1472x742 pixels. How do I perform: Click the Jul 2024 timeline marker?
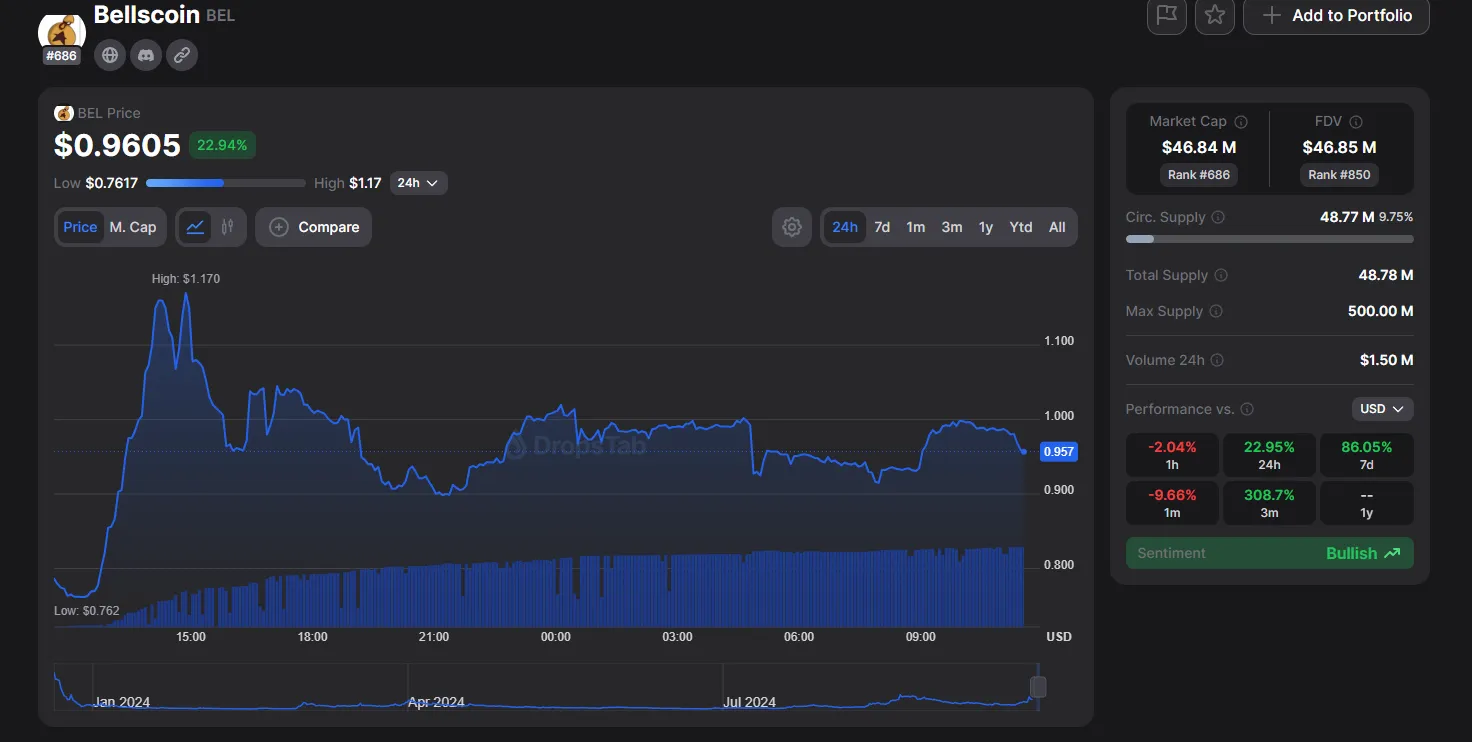(749, 702)
